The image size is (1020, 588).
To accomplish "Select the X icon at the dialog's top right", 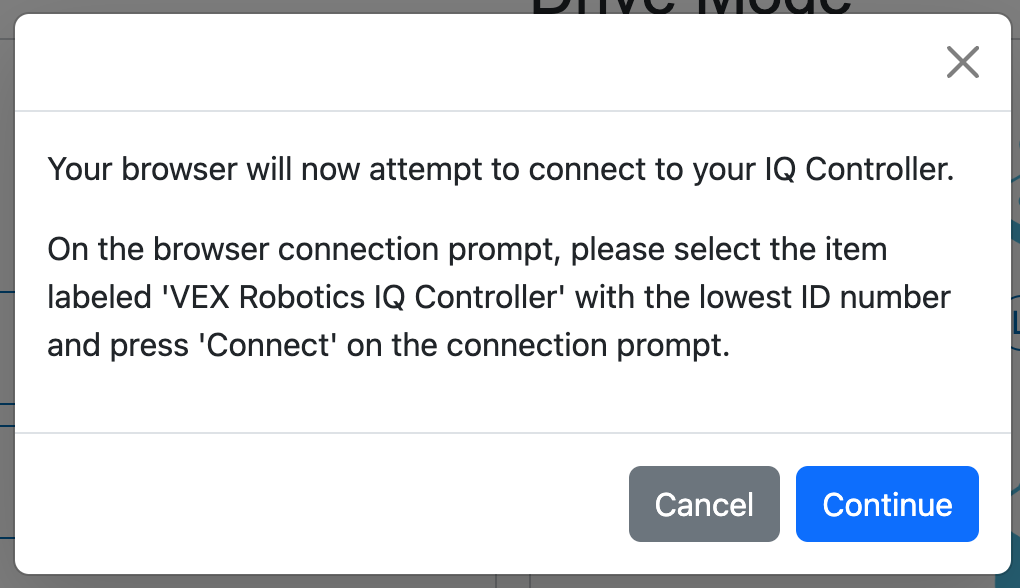I will (x=962, y=62).
